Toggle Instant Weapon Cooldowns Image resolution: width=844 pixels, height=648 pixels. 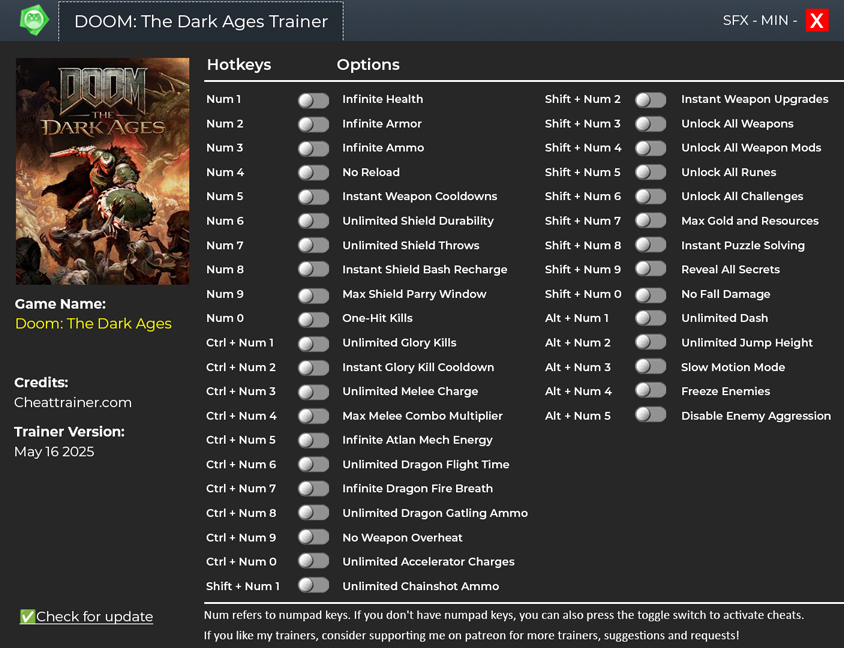pyautogui.click(x=313, y=197)
